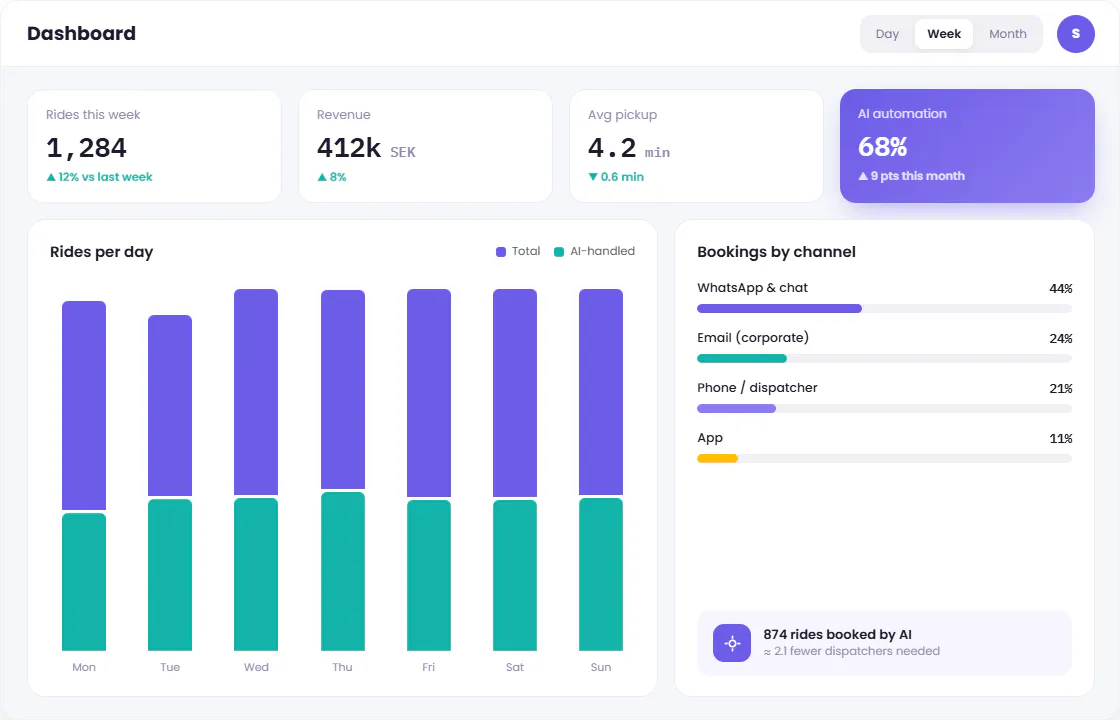Open the Revenue card

pos(425,146)
